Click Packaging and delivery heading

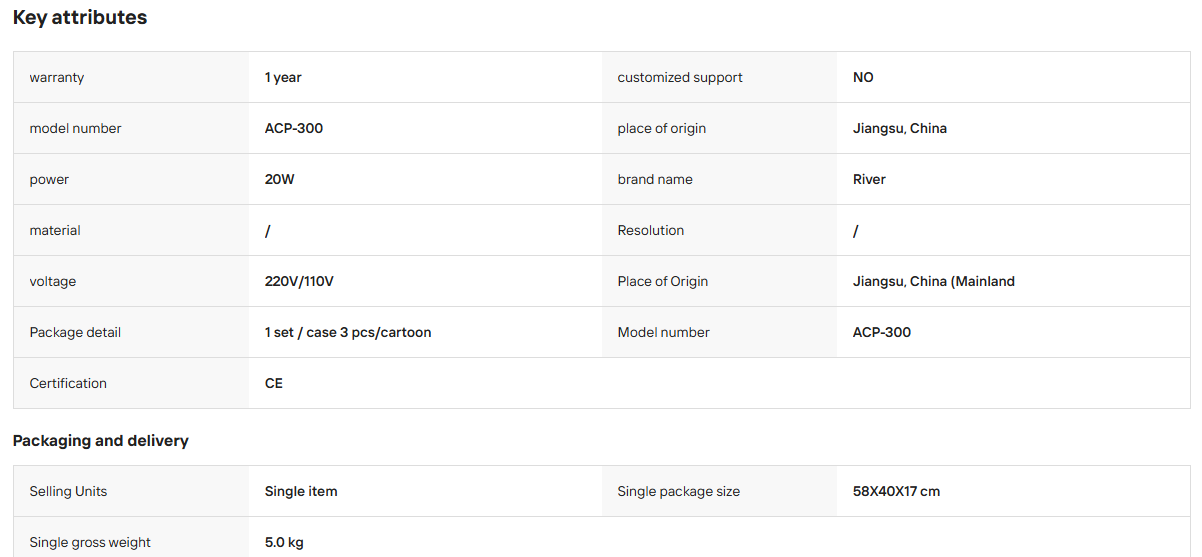pyautogui.click(x=101, y=441)
